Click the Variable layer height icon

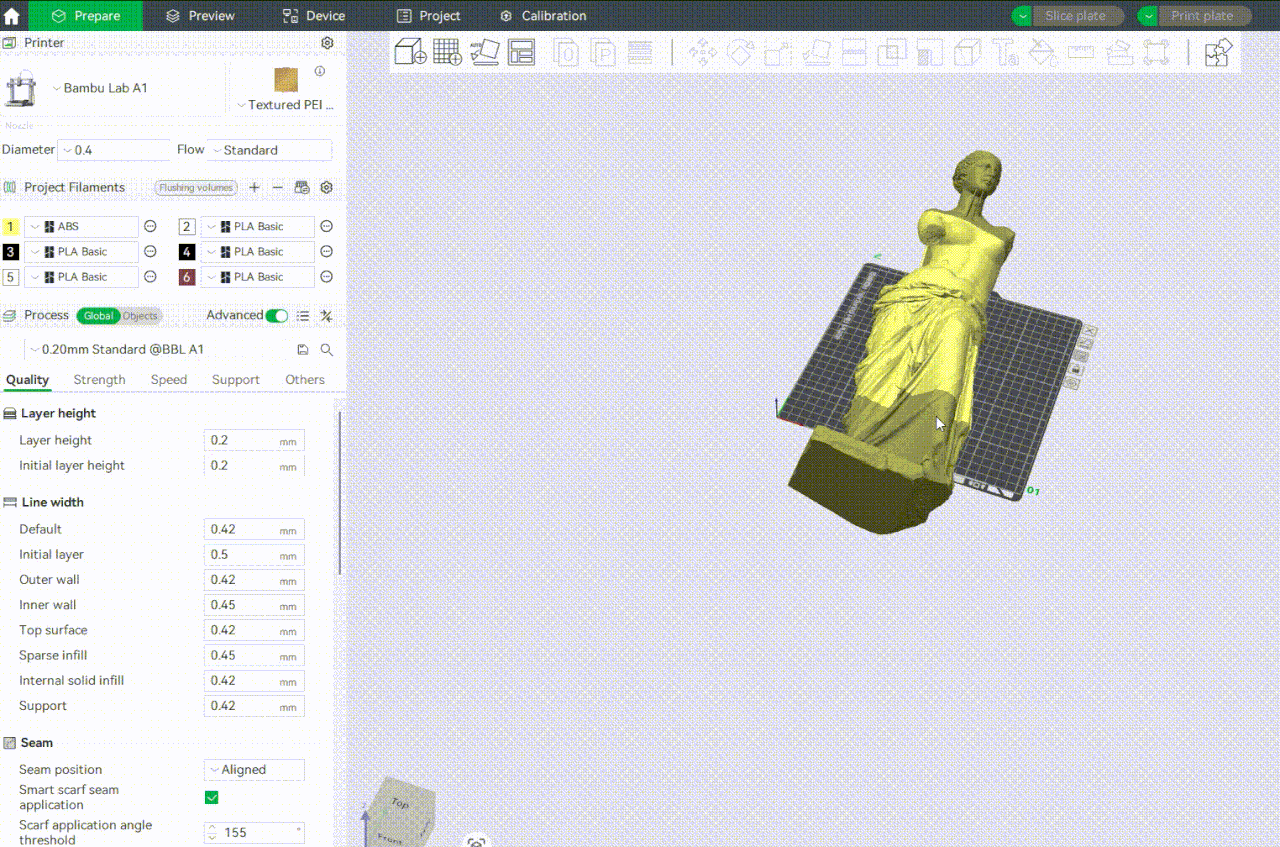[640, 52]
